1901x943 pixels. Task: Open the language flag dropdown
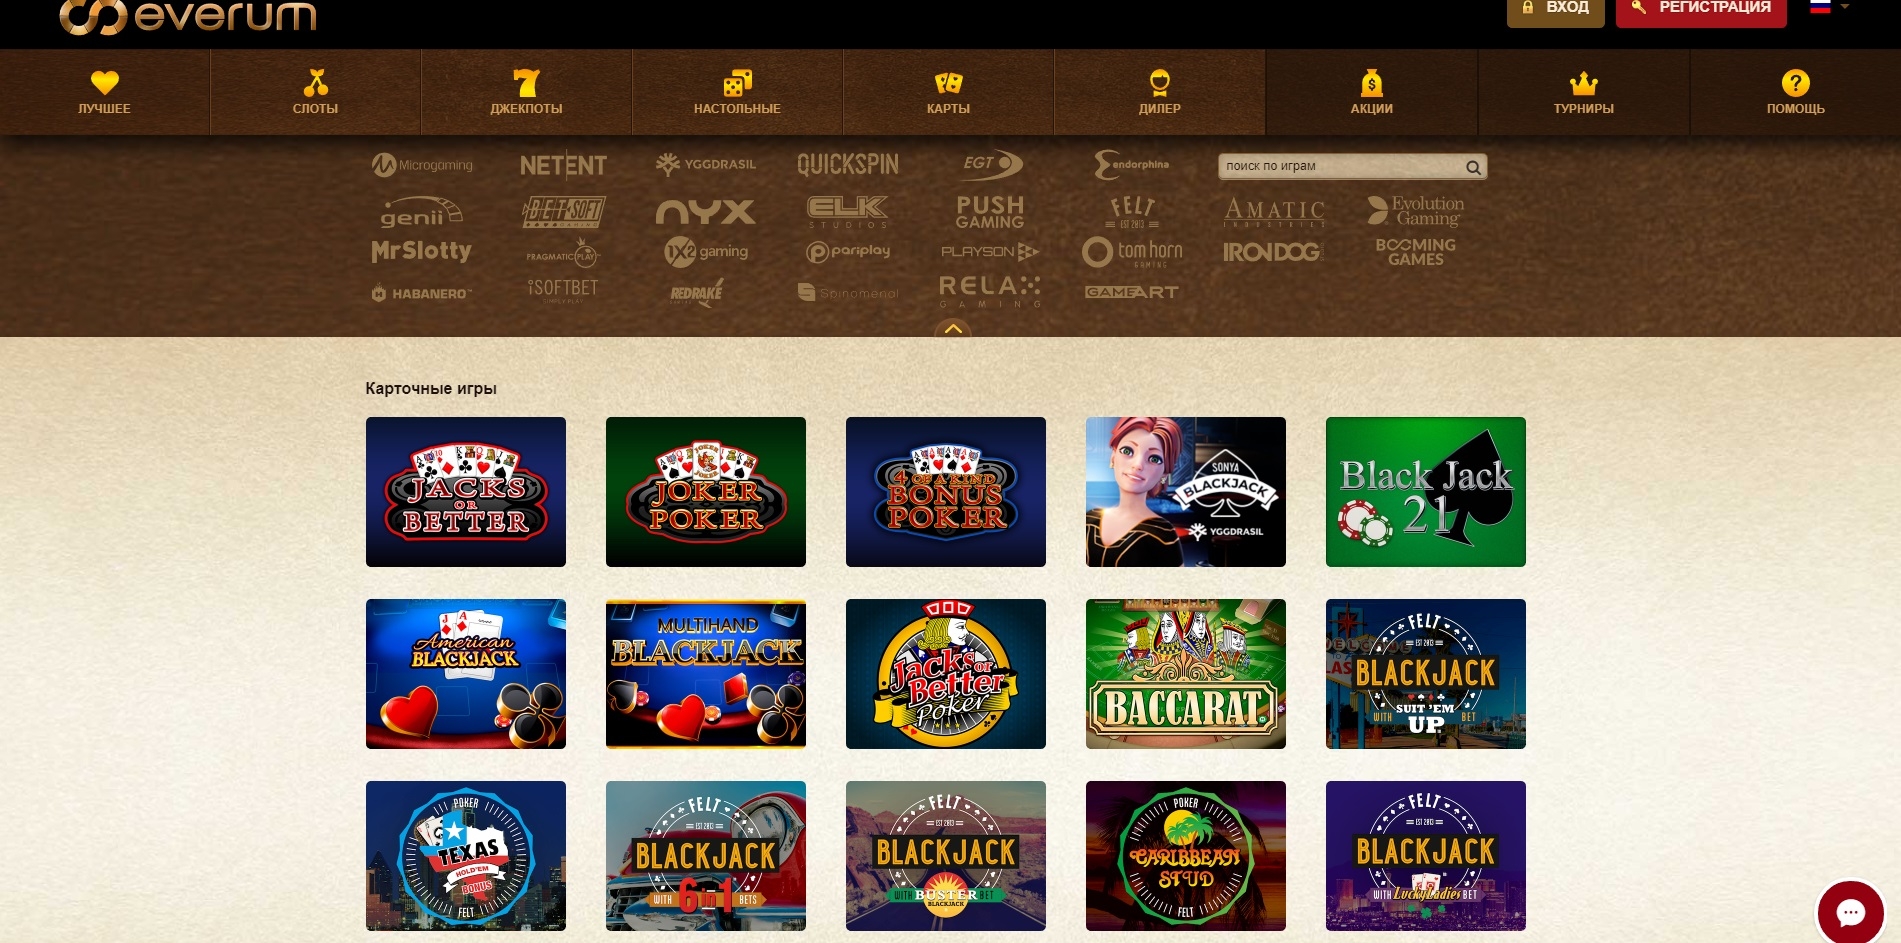[1829, 7]
